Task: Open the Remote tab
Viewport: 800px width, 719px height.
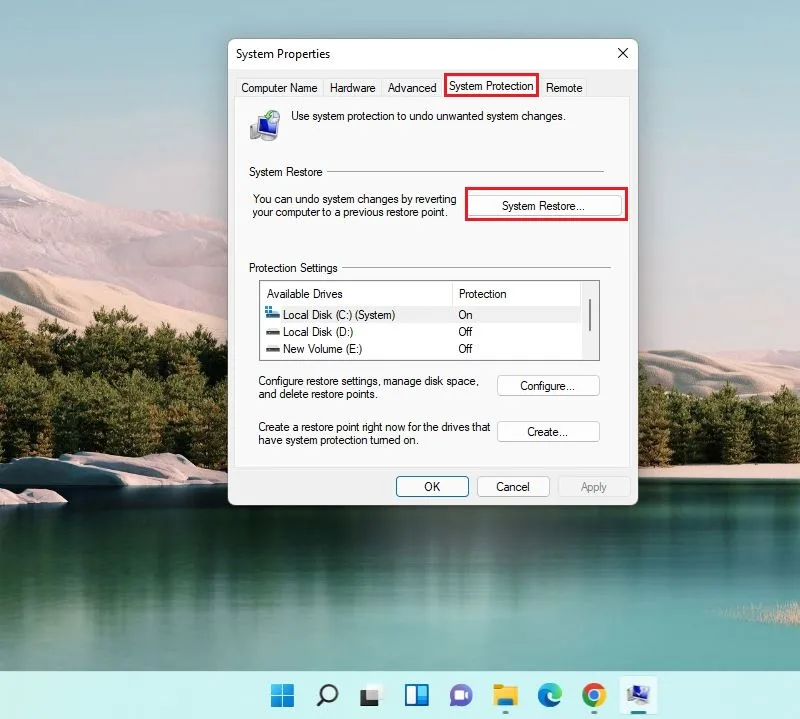Action: click(564, 88)
